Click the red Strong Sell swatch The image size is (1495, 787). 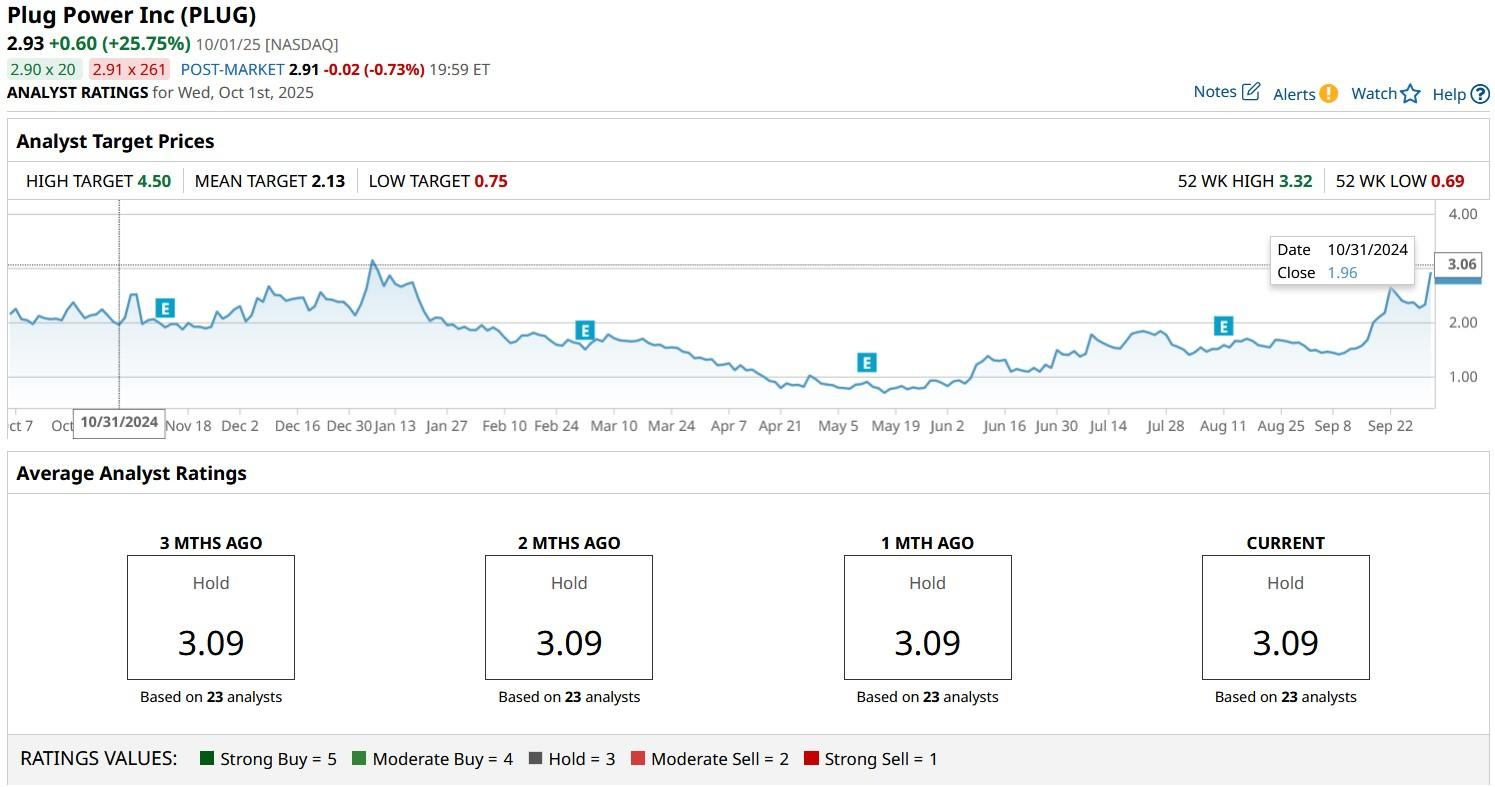point(811,759)
